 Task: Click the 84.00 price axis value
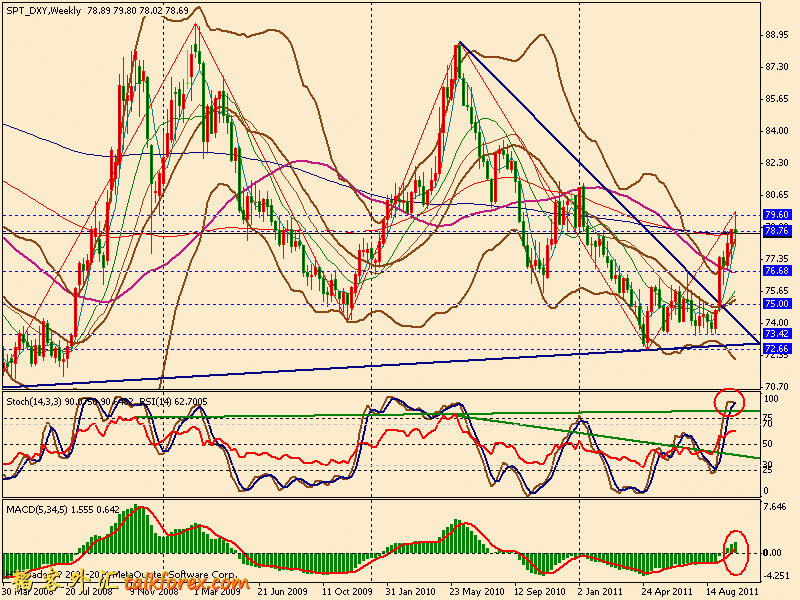[x=777, y=131]
